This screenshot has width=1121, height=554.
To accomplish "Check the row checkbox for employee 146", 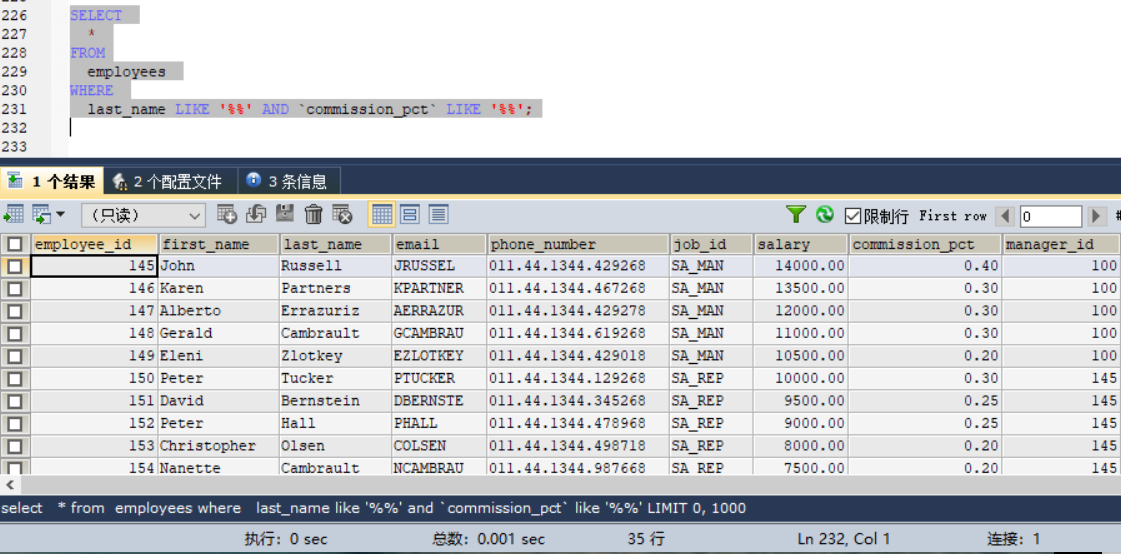I will [15, 289].
